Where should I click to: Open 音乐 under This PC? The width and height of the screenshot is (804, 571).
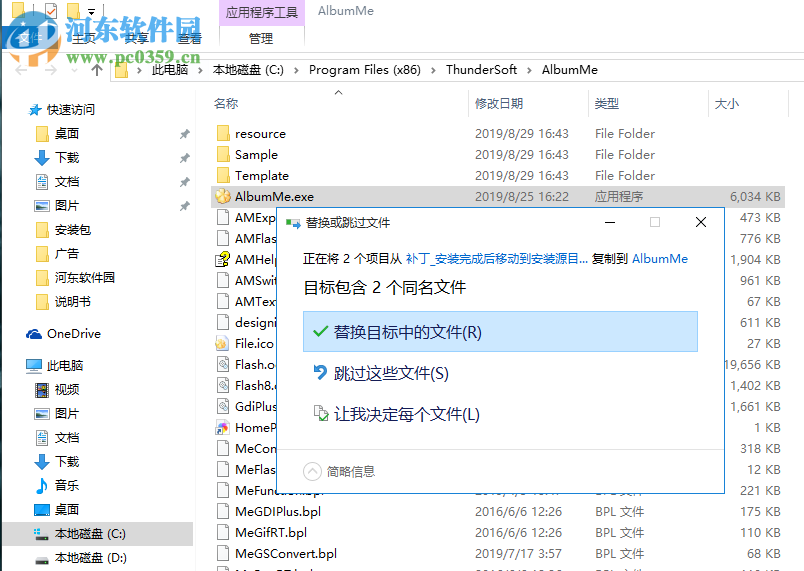pos(67,485)
